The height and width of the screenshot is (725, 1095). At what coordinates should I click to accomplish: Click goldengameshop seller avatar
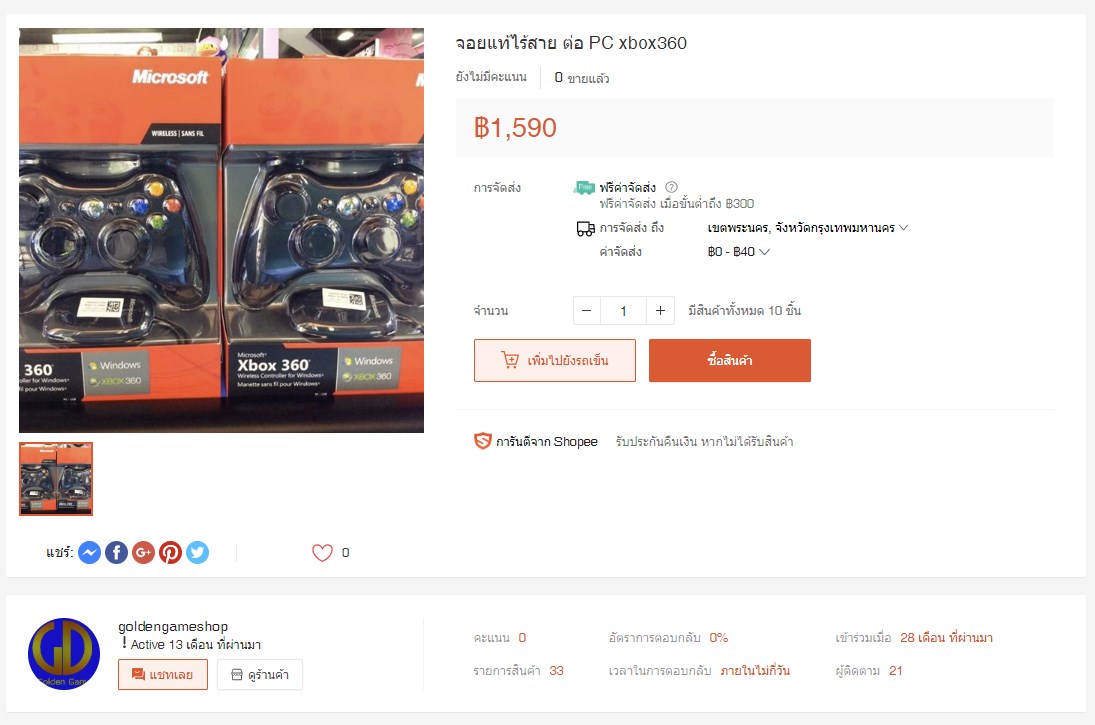64,654
